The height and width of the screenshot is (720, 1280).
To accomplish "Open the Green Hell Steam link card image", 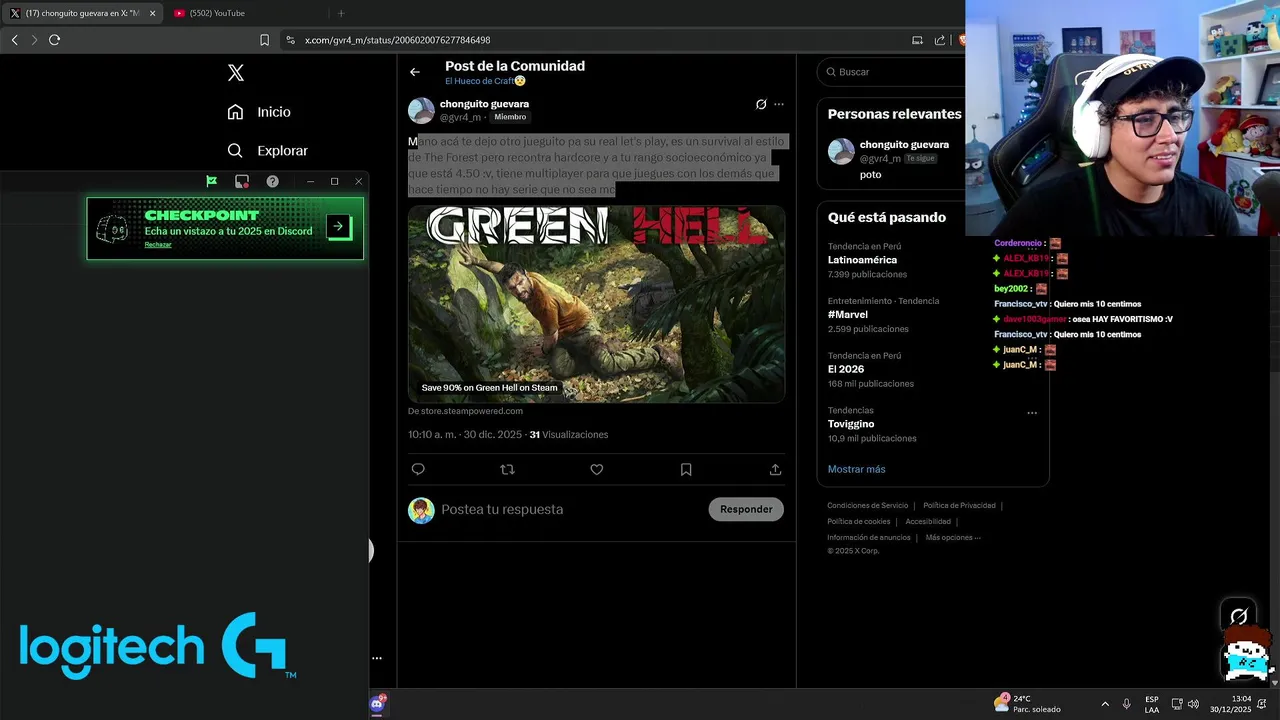I will pos(596,304).
